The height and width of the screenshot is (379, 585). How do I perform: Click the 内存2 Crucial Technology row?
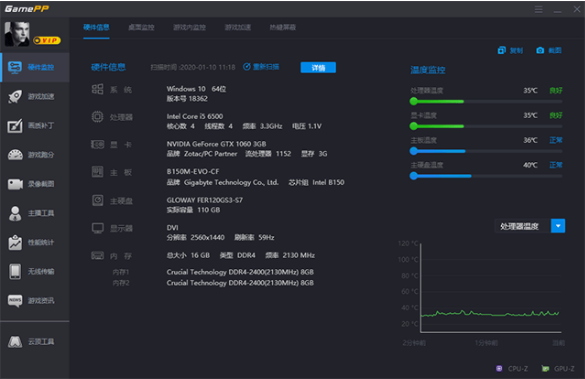tap(240, 283)
